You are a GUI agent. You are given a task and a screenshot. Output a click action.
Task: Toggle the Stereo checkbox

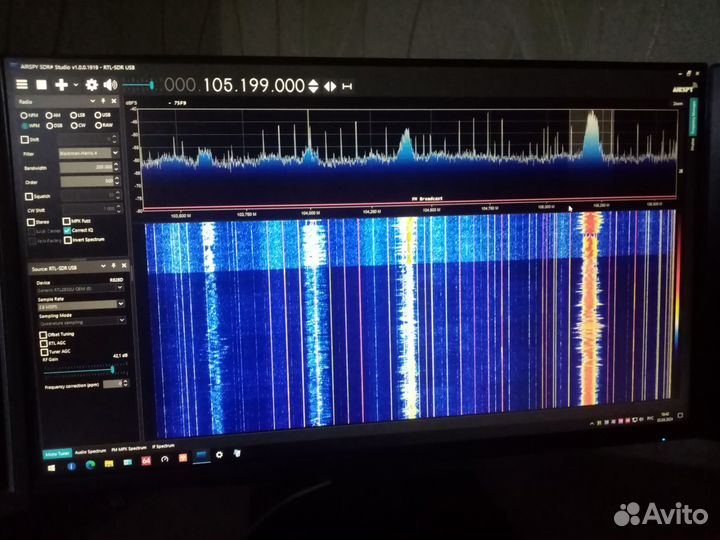31,222
